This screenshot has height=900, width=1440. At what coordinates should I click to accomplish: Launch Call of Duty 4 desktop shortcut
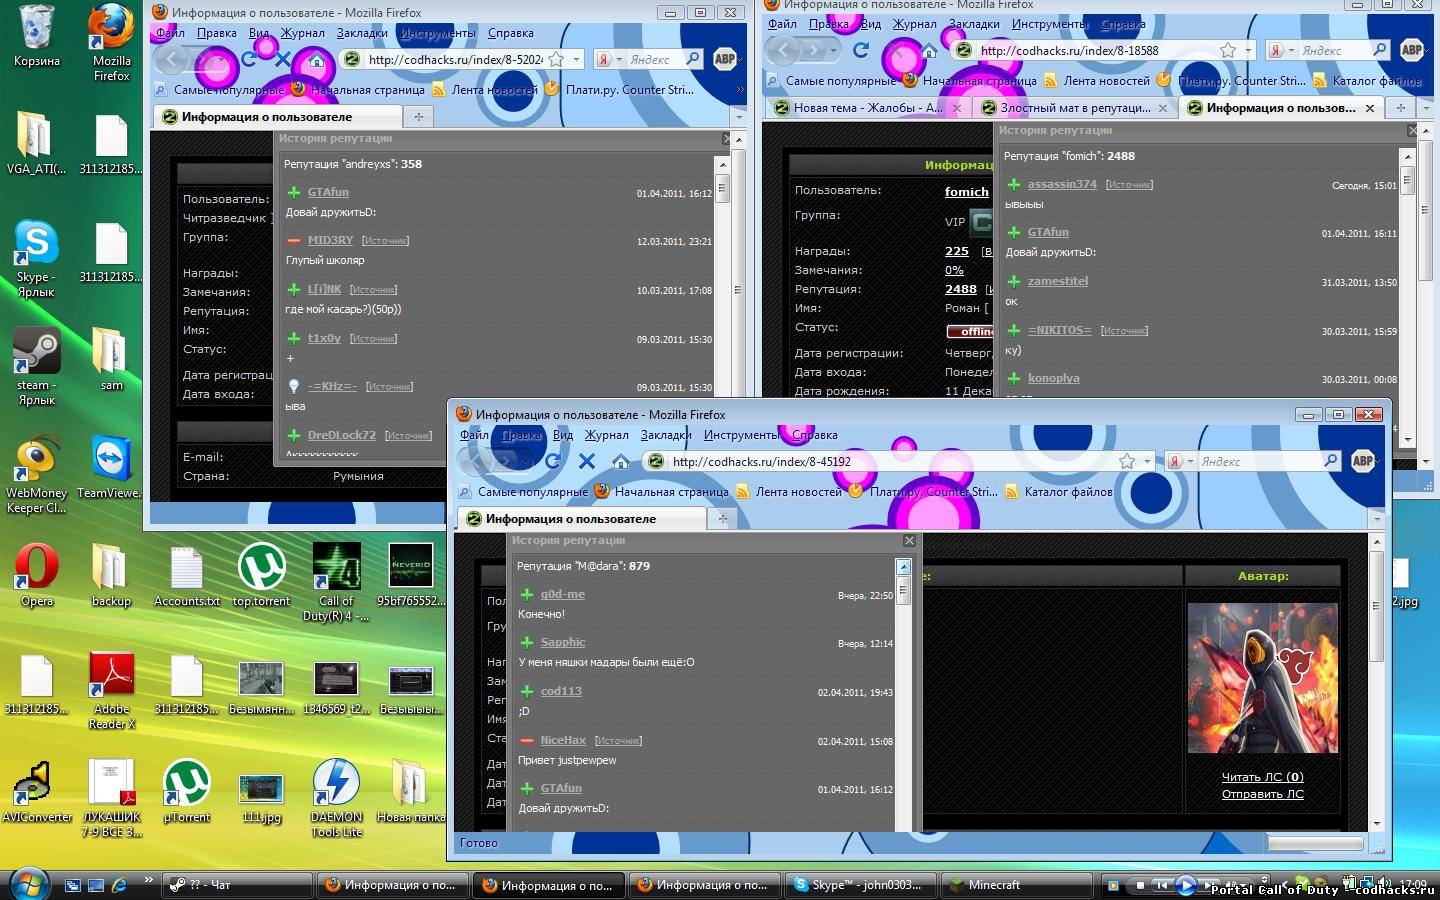pos(336,582)
